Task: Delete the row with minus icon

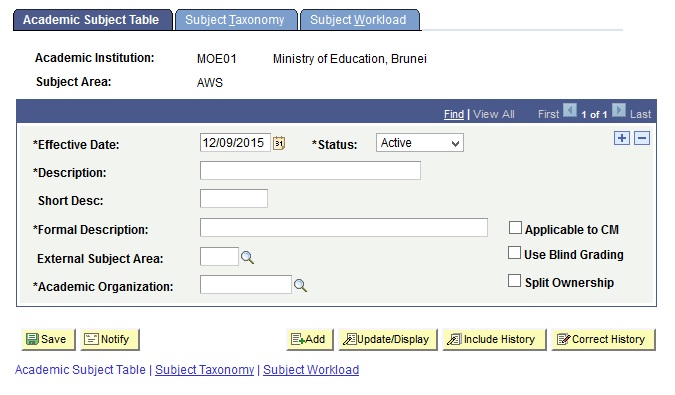Action: coord(642,138)
